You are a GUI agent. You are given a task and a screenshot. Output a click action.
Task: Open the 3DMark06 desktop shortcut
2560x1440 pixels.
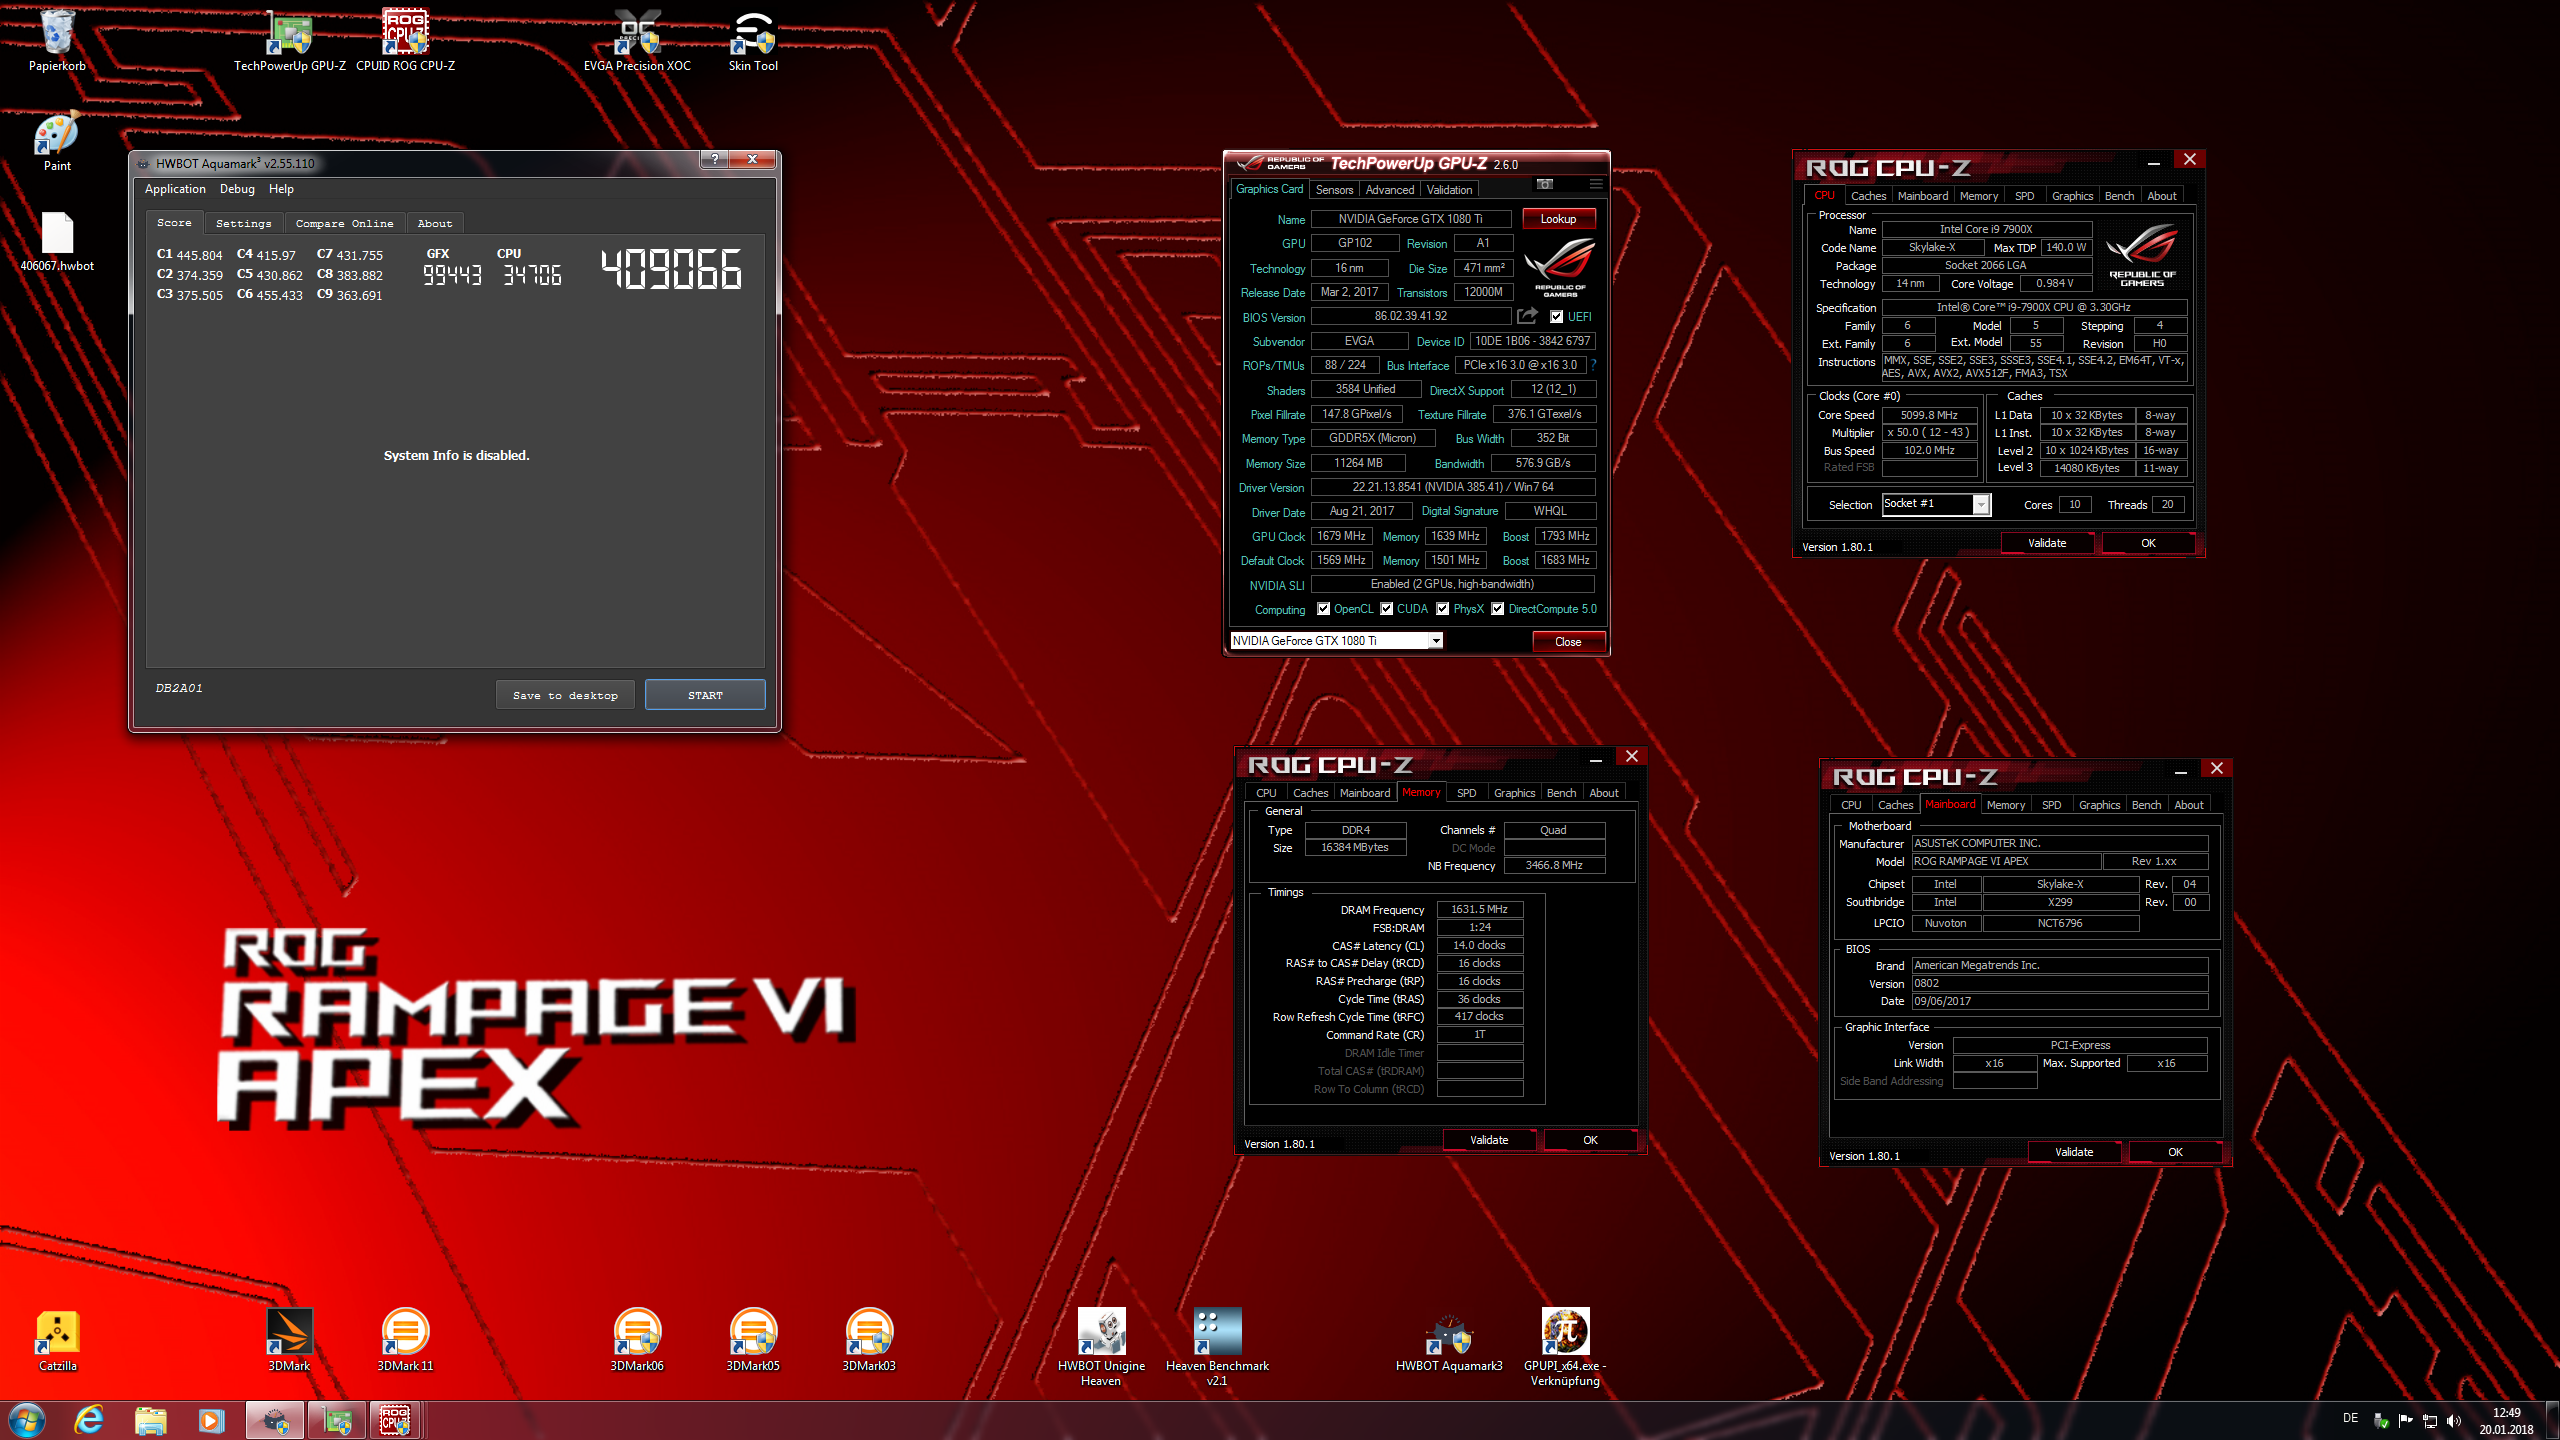[637, 1340]
